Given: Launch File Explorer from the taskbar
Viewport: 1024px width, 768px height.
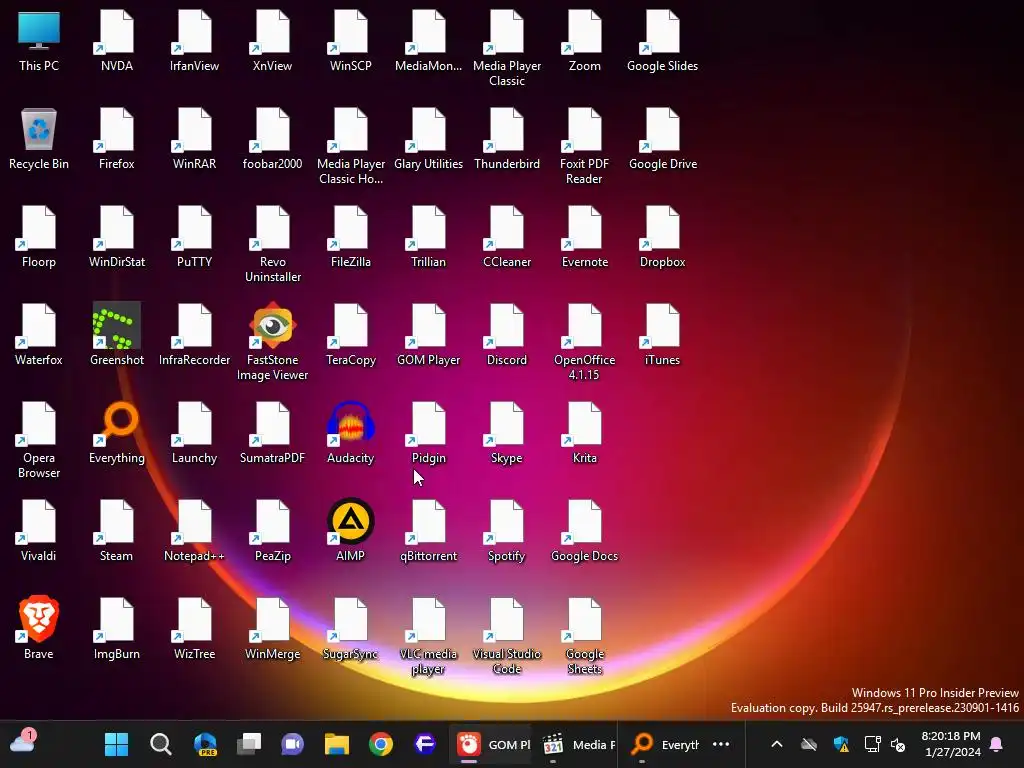Looking at the screenshot, I should 337,744.
